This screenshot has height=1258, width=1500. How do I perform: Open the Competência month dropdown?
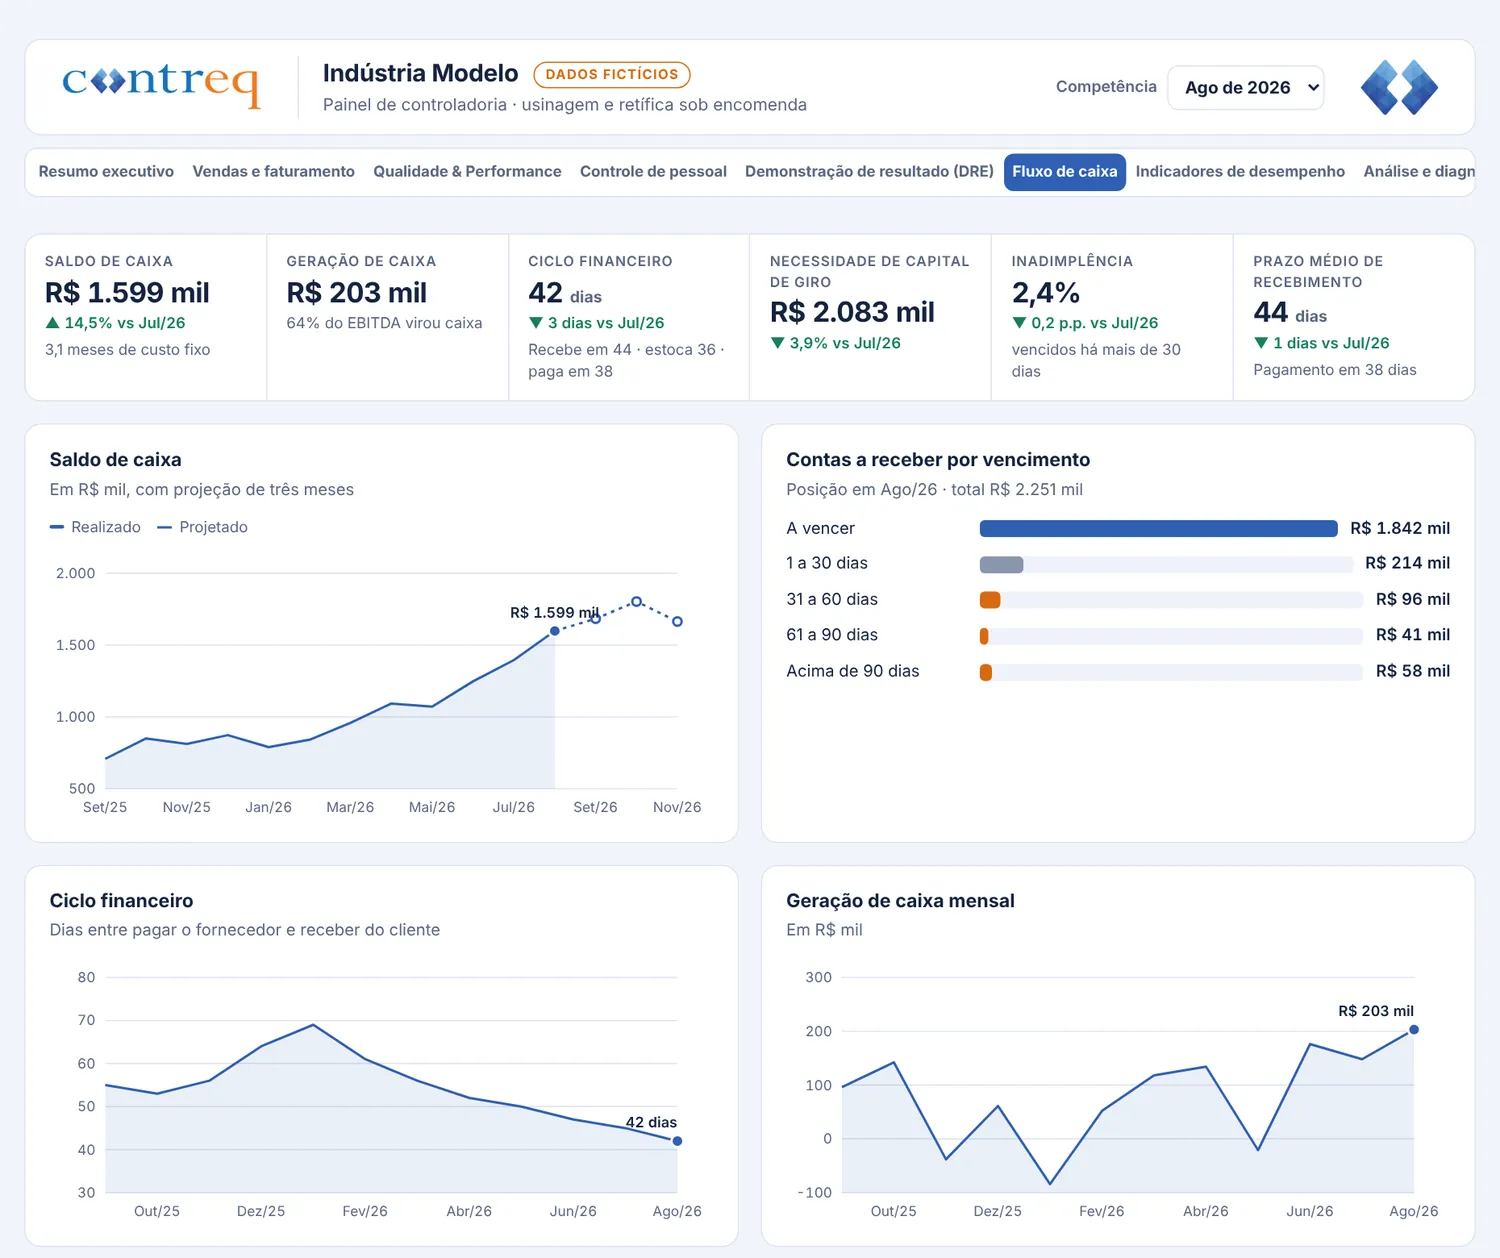pyautogui.click(x=1246, y=87)
